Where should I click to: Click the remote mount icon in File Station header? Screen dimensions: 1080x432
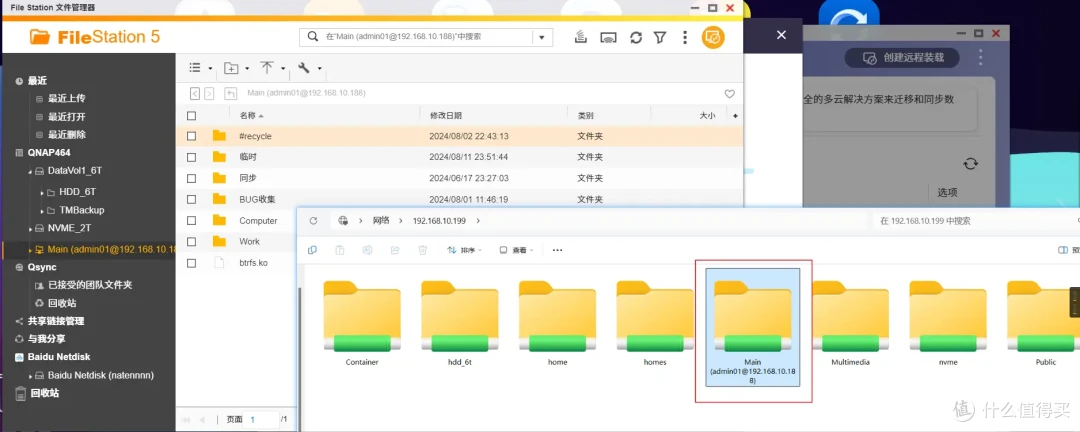[581, 37]
